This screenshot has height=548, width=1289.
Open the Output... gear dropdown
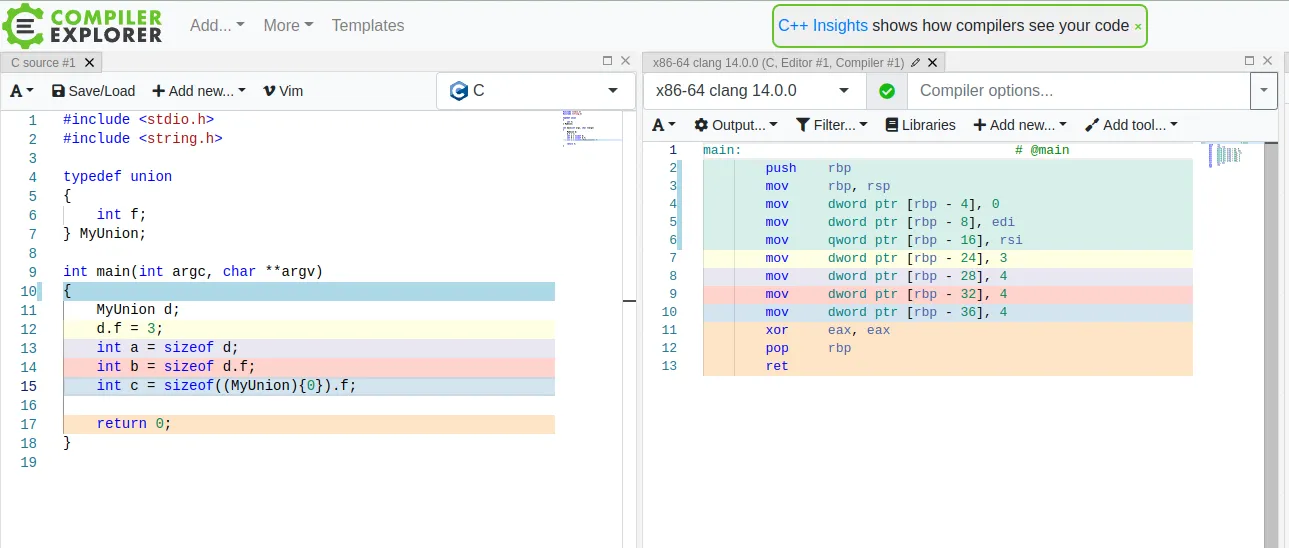click(736, 125)
